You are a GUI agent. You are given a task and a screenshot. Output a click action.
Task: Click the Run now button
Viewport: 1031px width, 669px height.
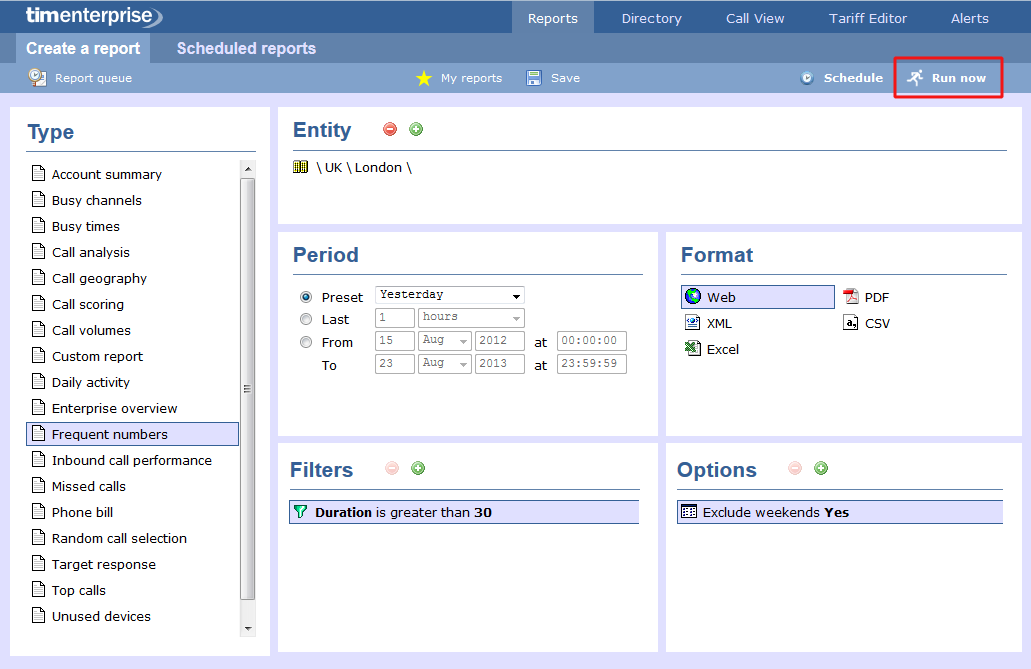point(947,78)
